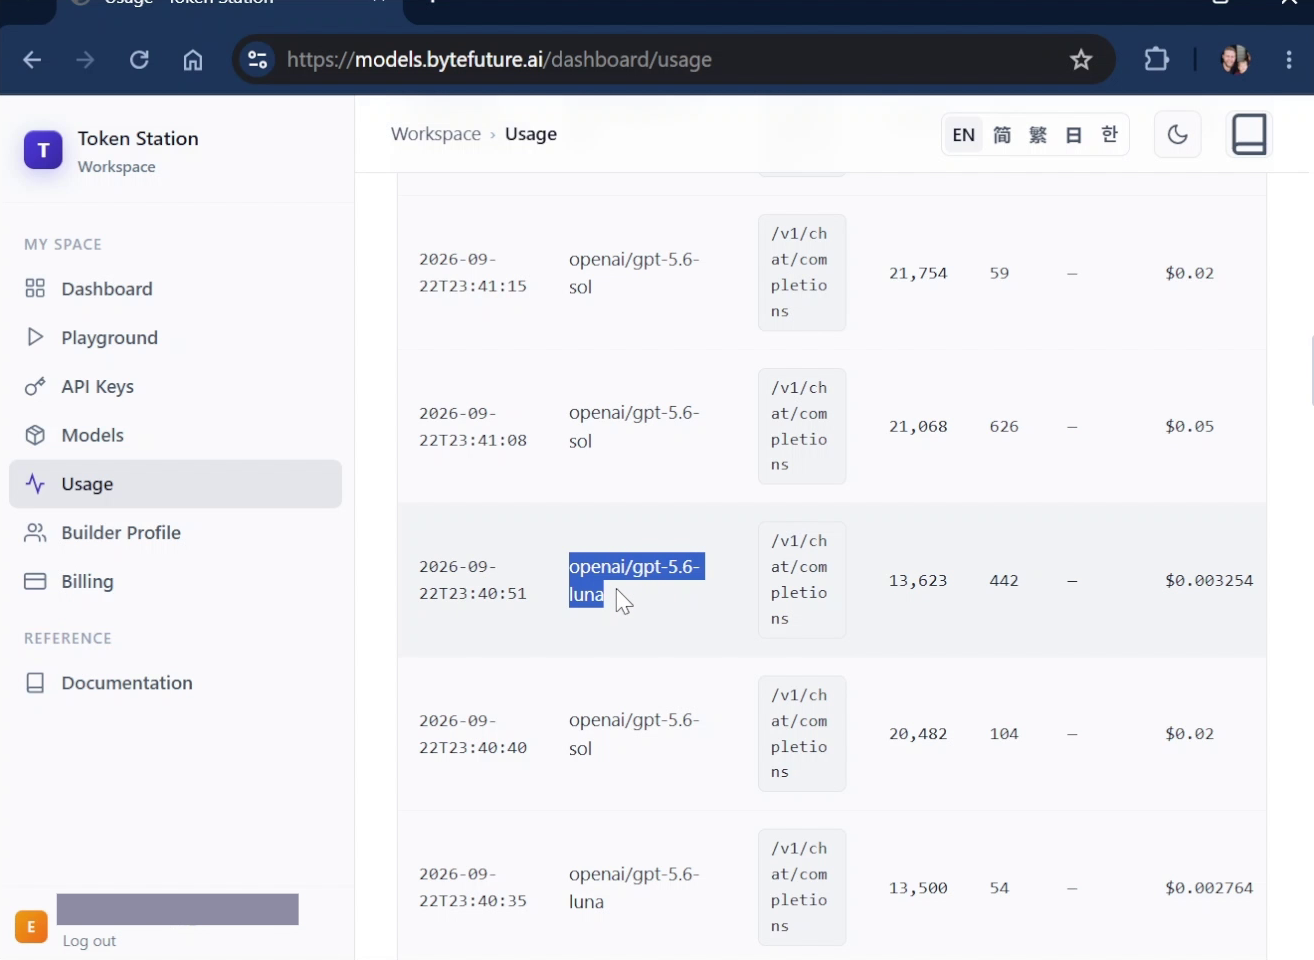Click timestamp 2026-09-22T23:41:15
Screen dimensions: 1314x960
pos(473,273)
